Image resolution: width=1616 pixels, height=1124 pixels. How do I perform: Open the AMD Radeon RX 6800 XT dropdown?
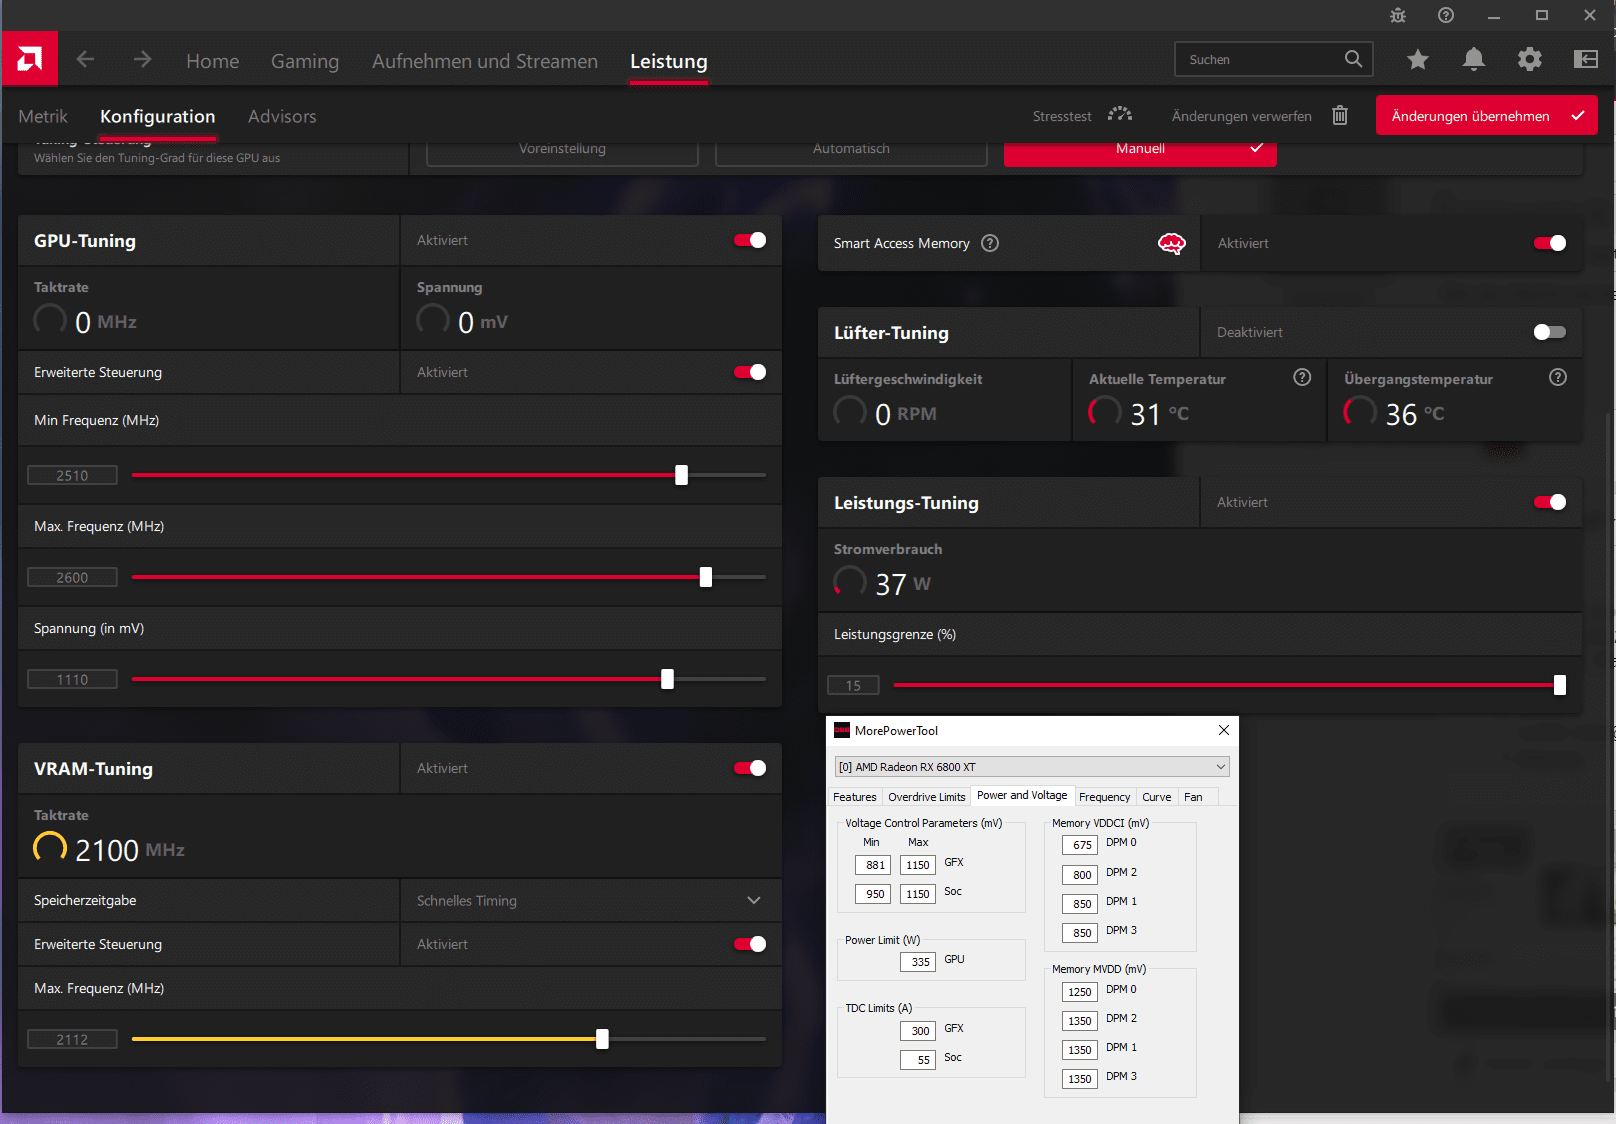pyautogui.click(x=1032, y=767)
